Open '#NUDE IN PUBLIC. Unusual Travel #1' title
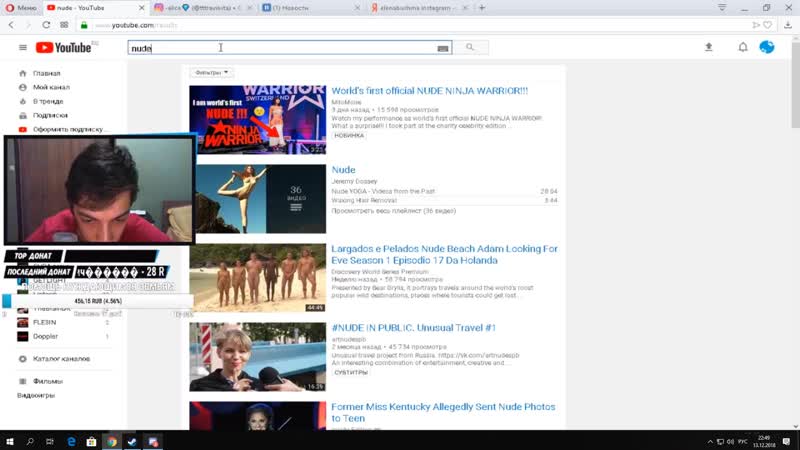The image size is (800, 450). [413, 328]
